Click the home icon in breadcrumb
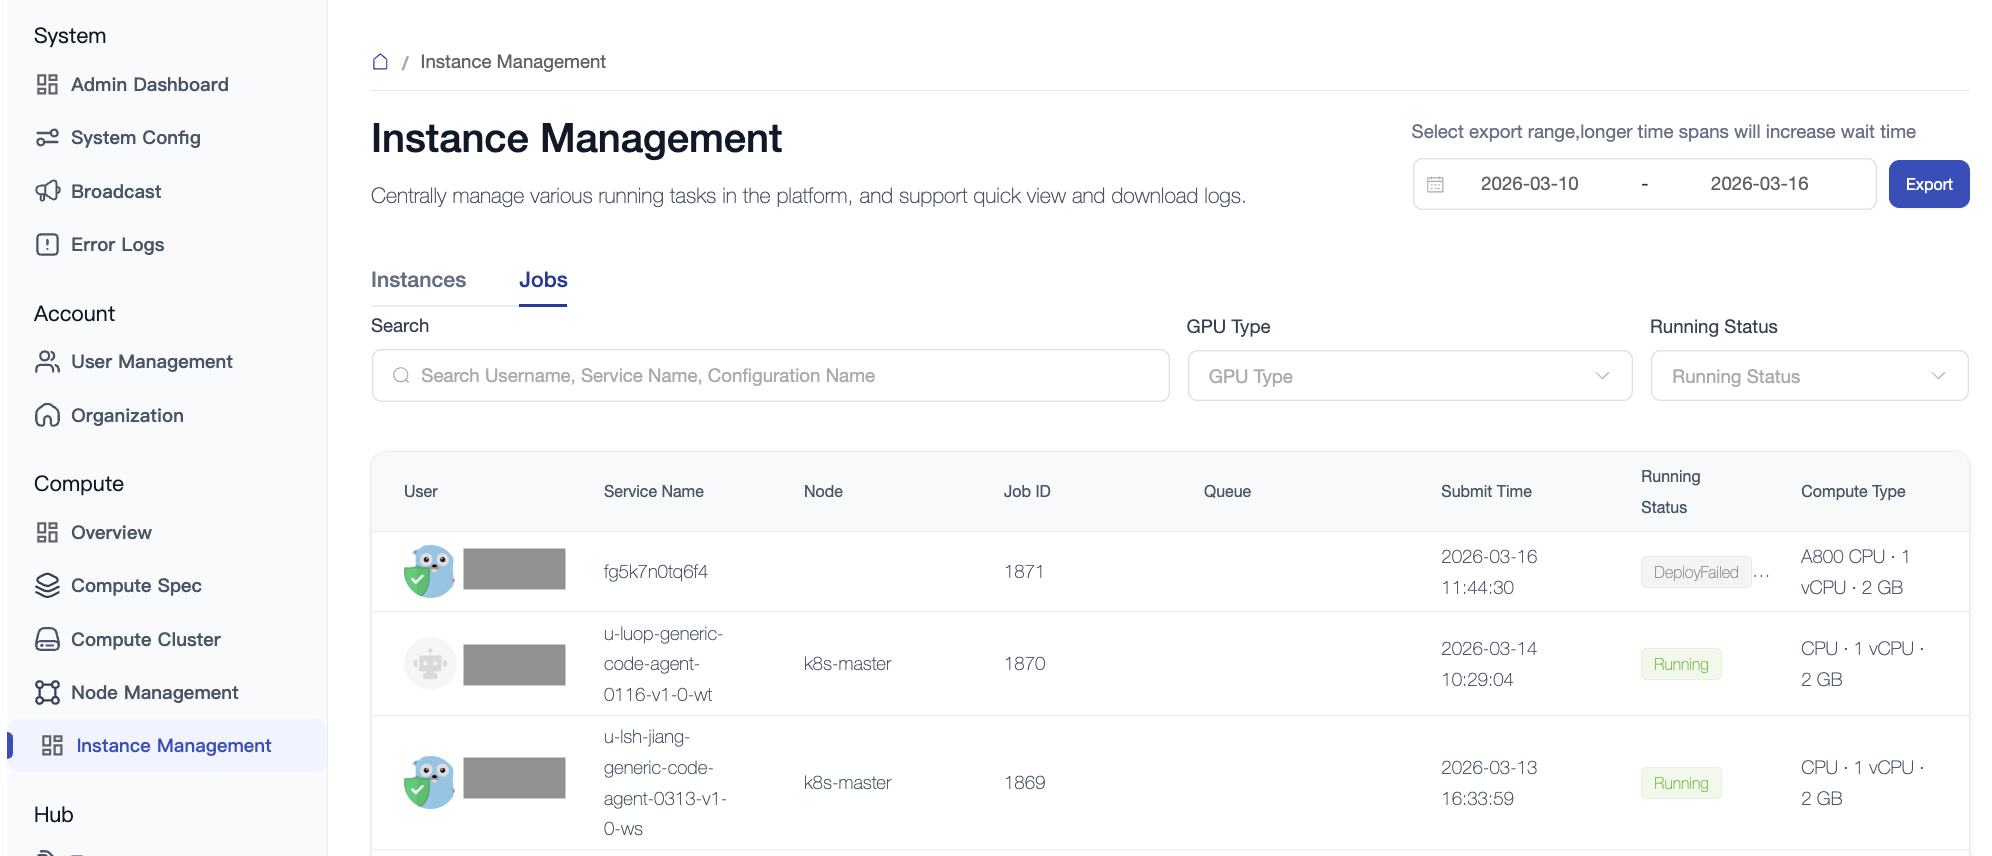This screenshot has height=856, width=1992. coord(380,62)
